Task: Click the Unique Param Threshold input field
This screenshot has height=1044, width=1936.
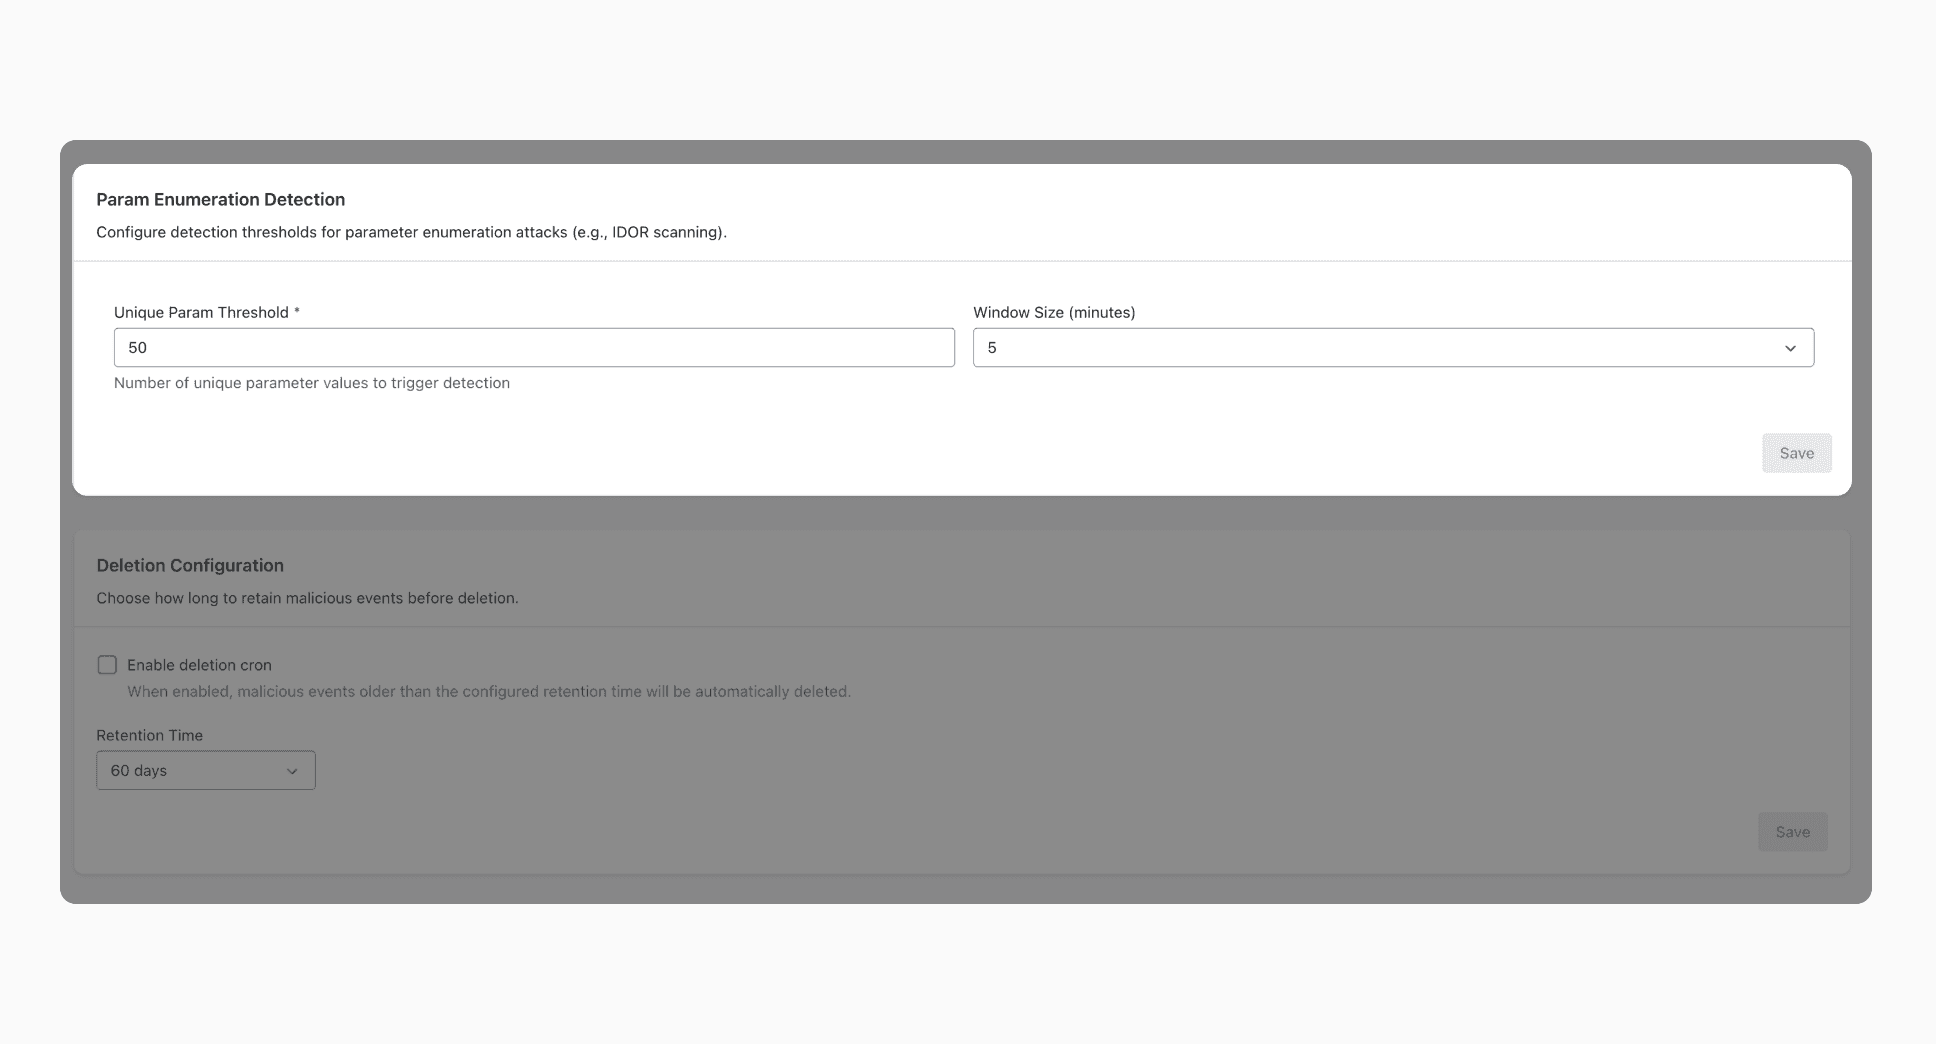Action: pos(534,347)
